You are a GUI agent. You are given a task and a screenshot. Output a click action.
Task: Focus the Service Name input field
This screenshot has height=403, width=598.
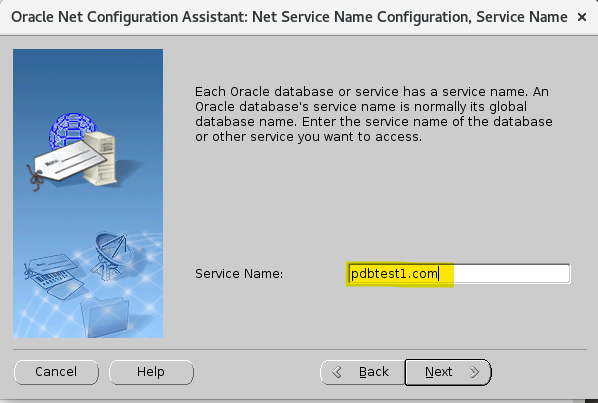coord(459,274)
